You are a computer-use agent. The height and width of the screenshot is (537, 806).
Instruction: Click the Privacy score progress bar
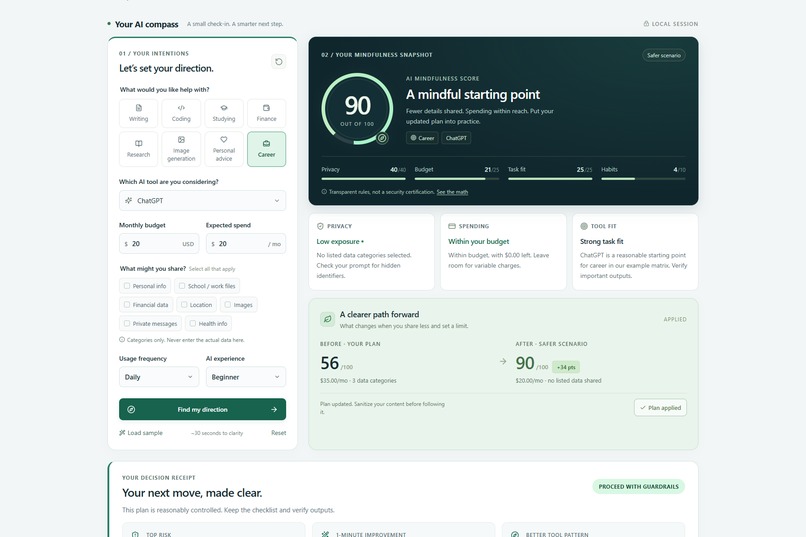(363, 179)
